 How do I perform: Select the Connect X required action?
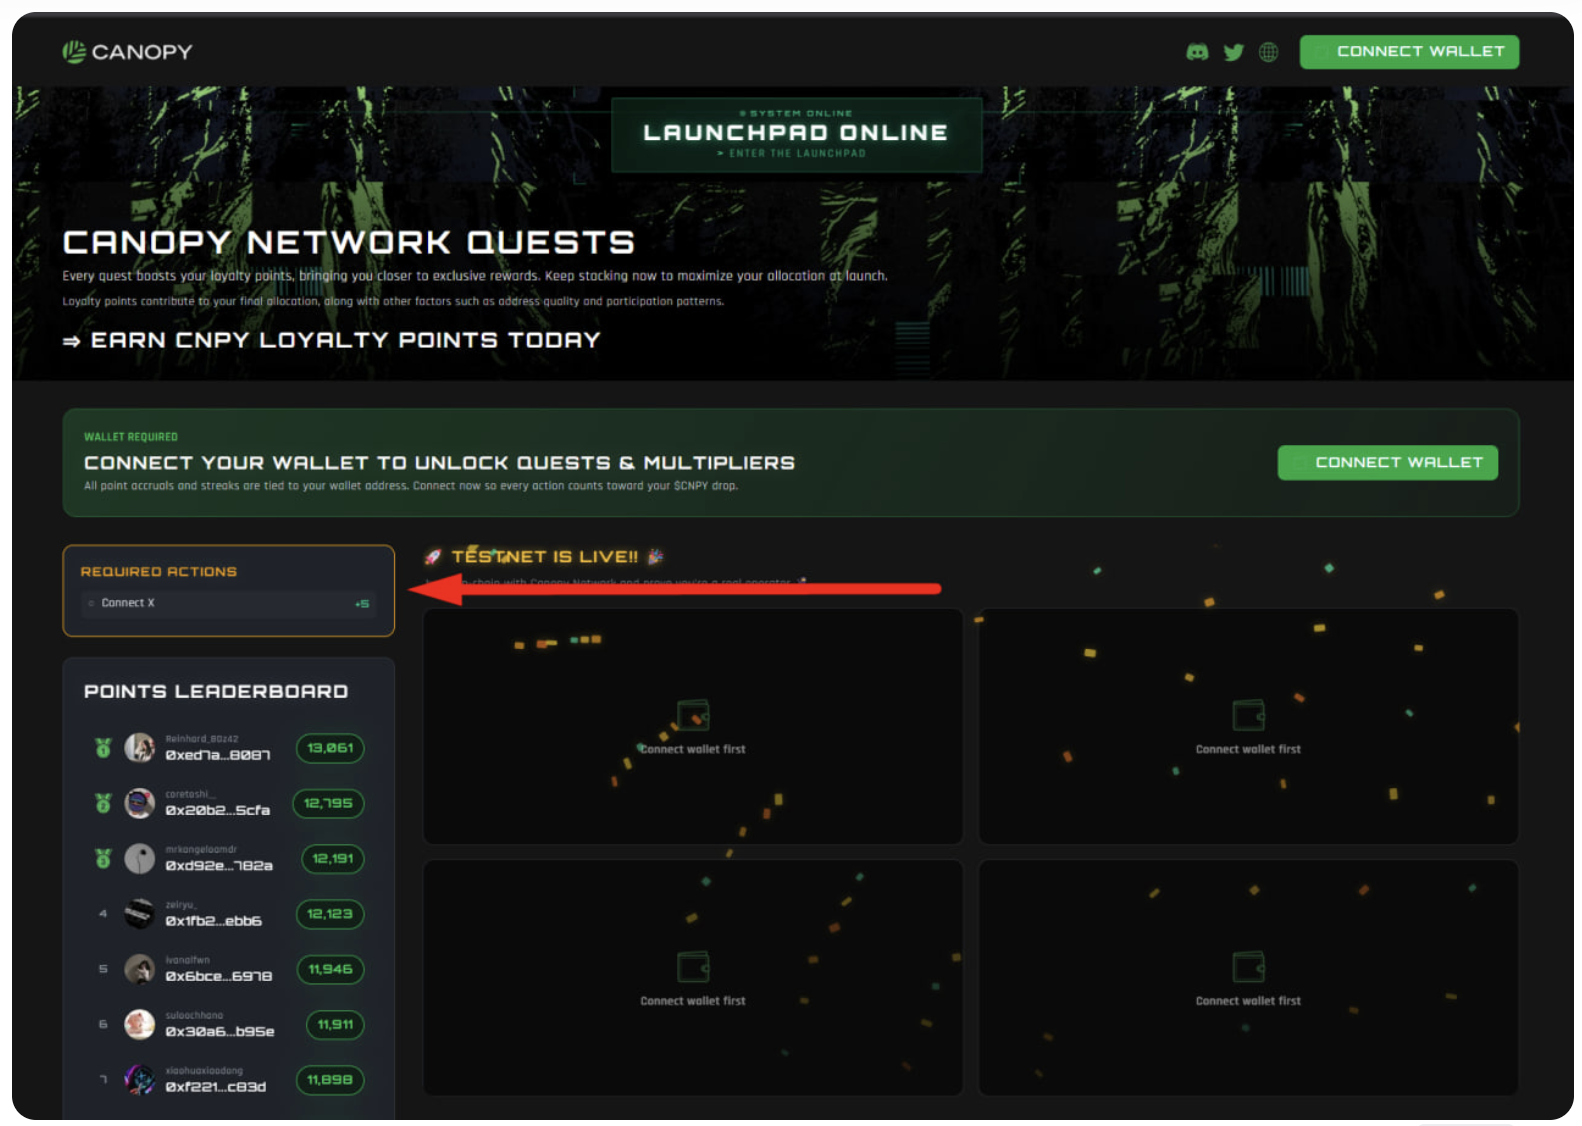pos(228,603)
